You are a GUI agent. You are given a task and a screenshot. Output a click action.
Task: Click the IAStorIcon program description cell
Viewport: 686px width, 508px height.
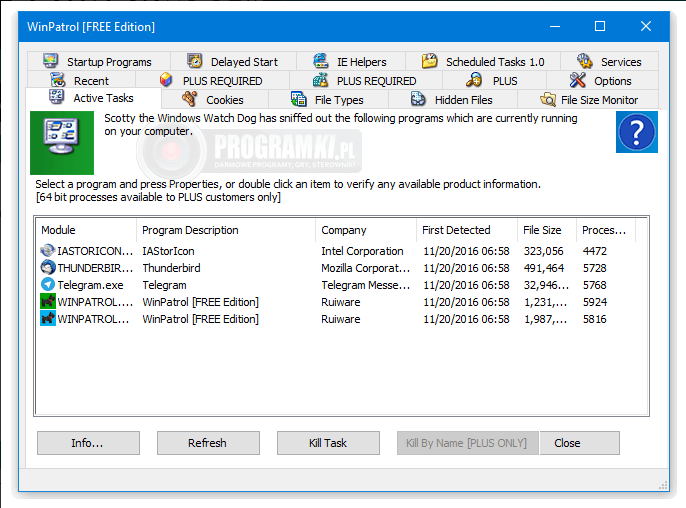pos(168,251)
